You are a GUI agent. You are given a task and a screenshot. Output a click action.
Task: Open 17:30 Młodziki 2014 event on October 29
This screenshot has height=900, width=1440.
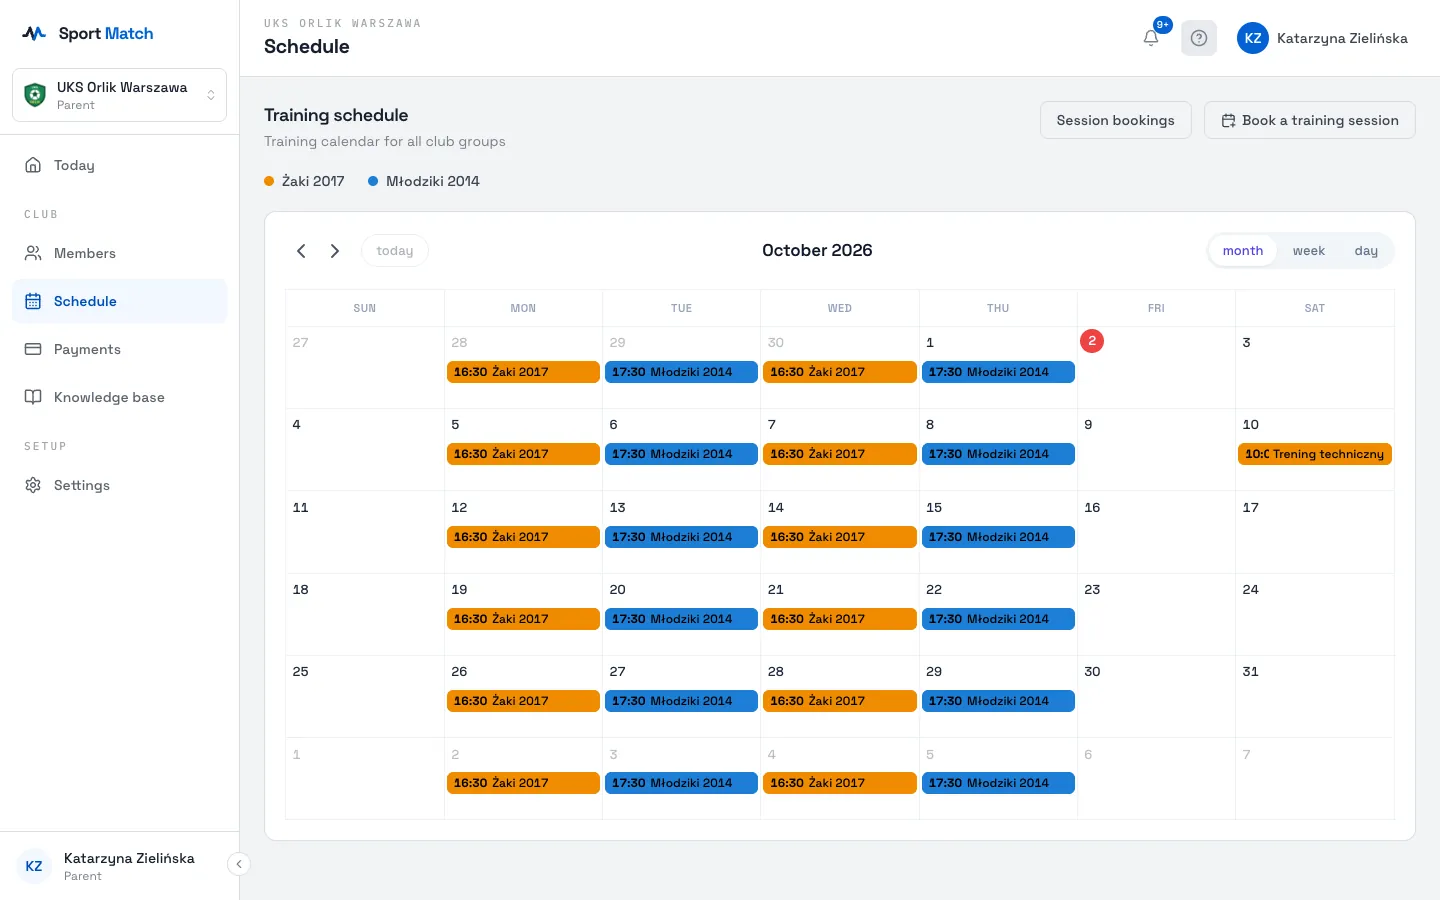pos(998,701)
